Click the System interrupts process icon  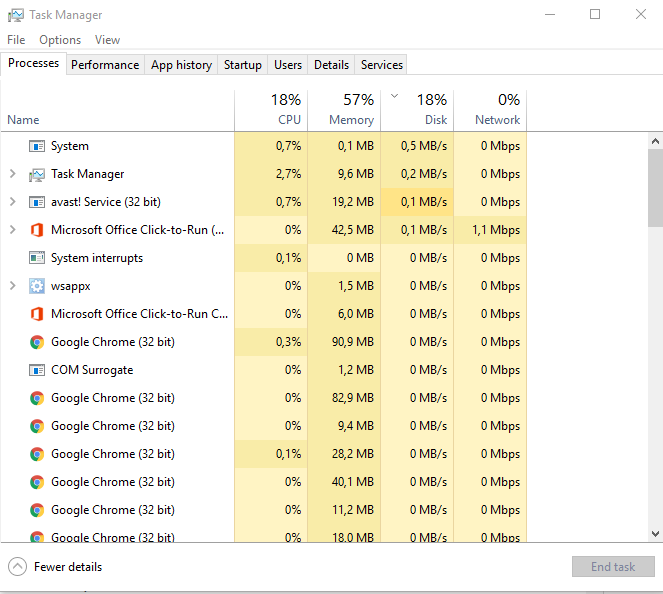click(x=37, y=258)
